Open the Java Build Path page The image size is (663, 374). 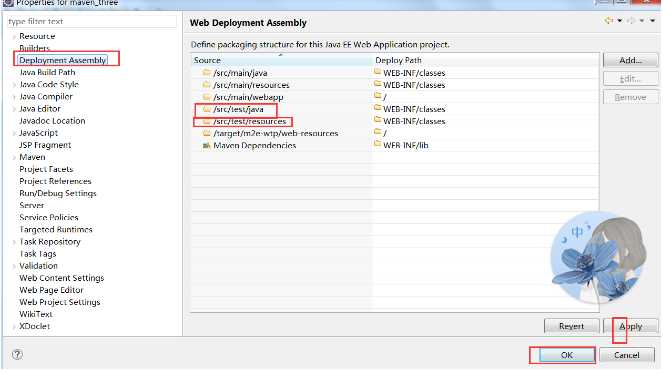click(x=47, y=72)
